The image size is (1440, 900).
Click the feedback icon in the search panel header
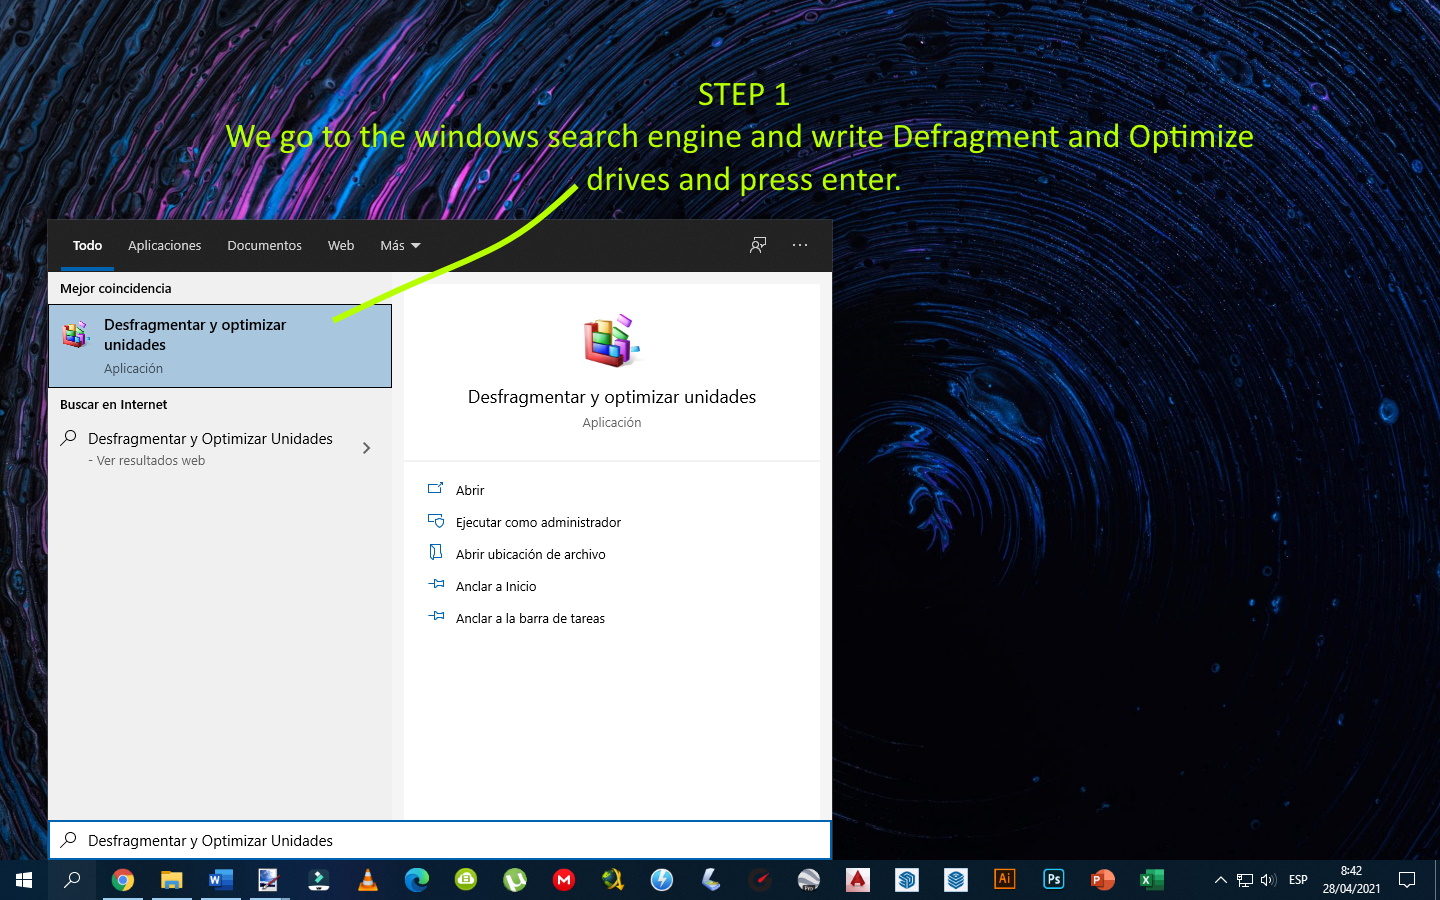pyautogui.click(x=758, y=245)
